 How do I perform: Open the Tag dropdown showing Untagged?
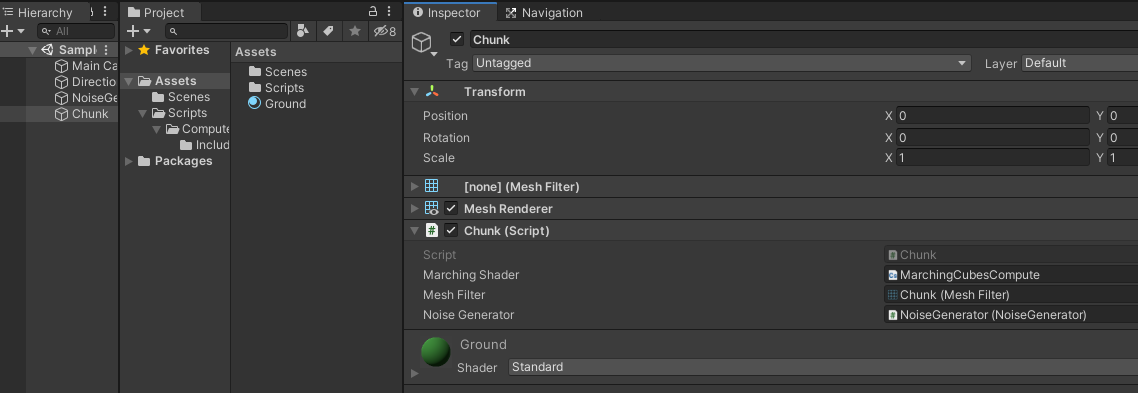tap(721, 63)
